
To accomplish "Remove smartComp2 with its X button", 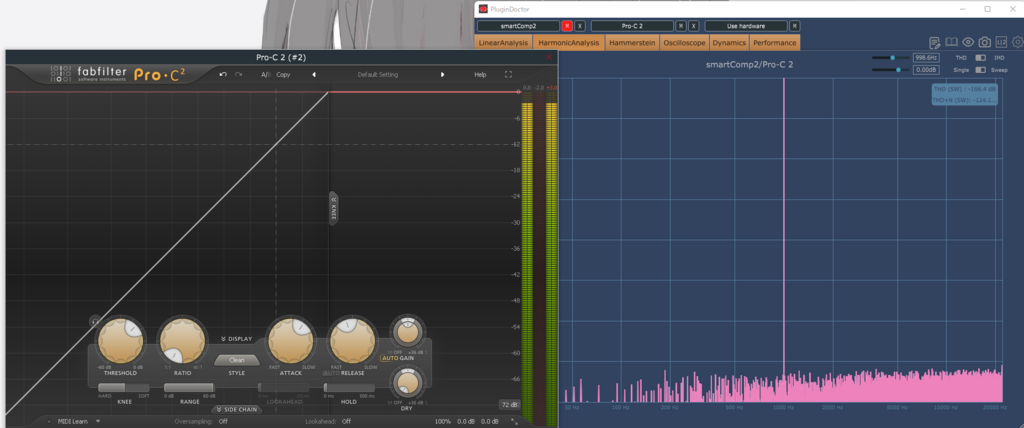I will coord(579,26).
